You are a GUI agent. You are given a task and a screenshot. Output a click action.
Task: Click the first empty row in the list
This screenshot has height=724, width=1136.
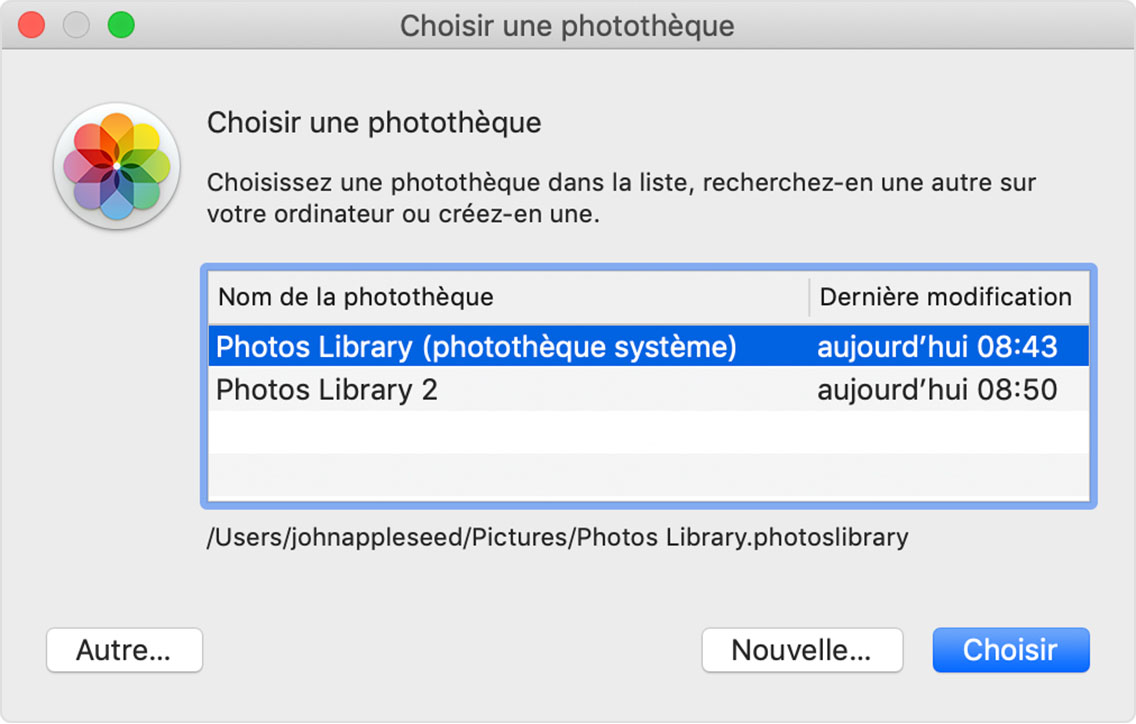648,432
